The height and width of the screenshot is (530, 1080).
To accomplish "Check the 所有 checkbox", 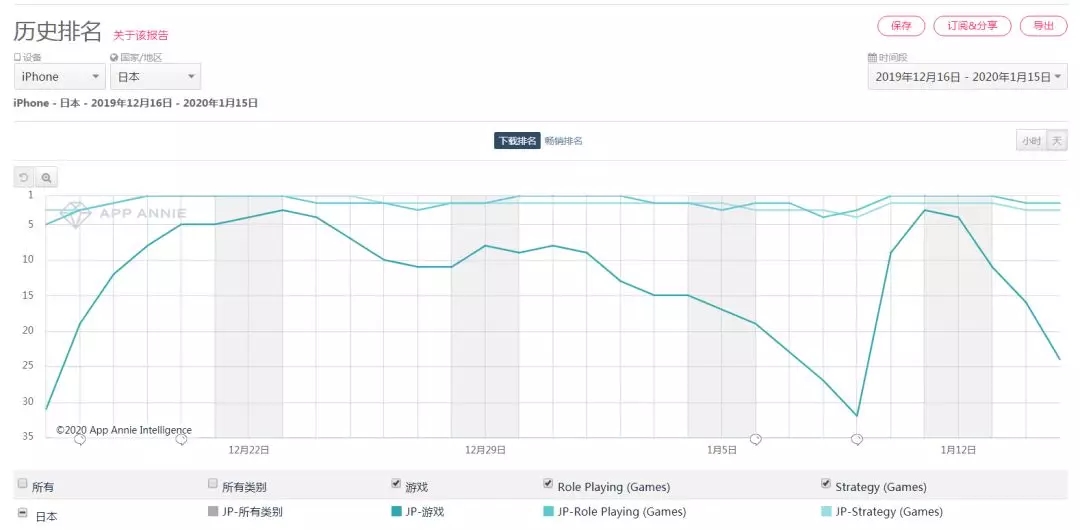I will (22, 484).
